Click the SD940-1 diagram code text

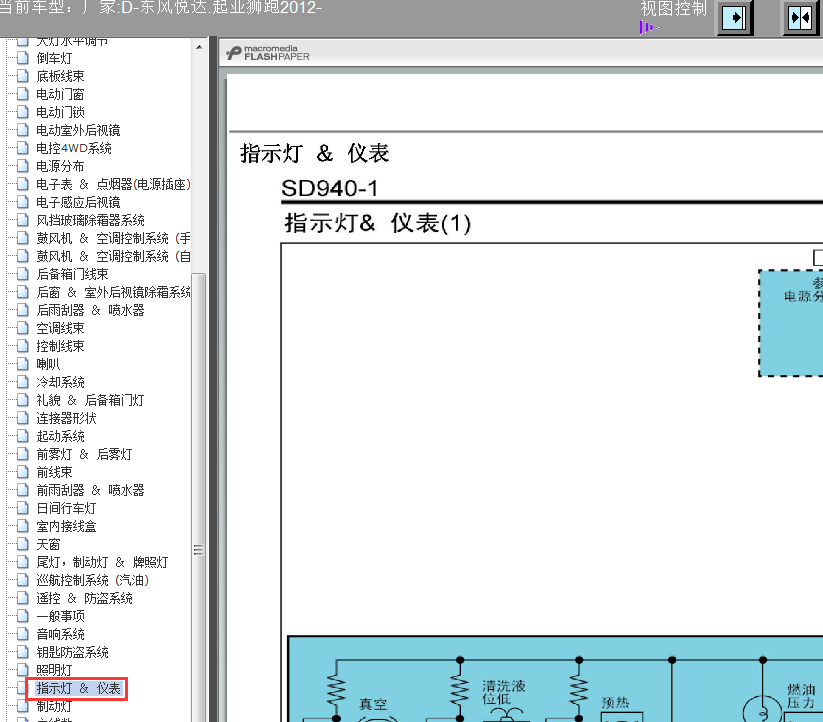tap(330, 188)
